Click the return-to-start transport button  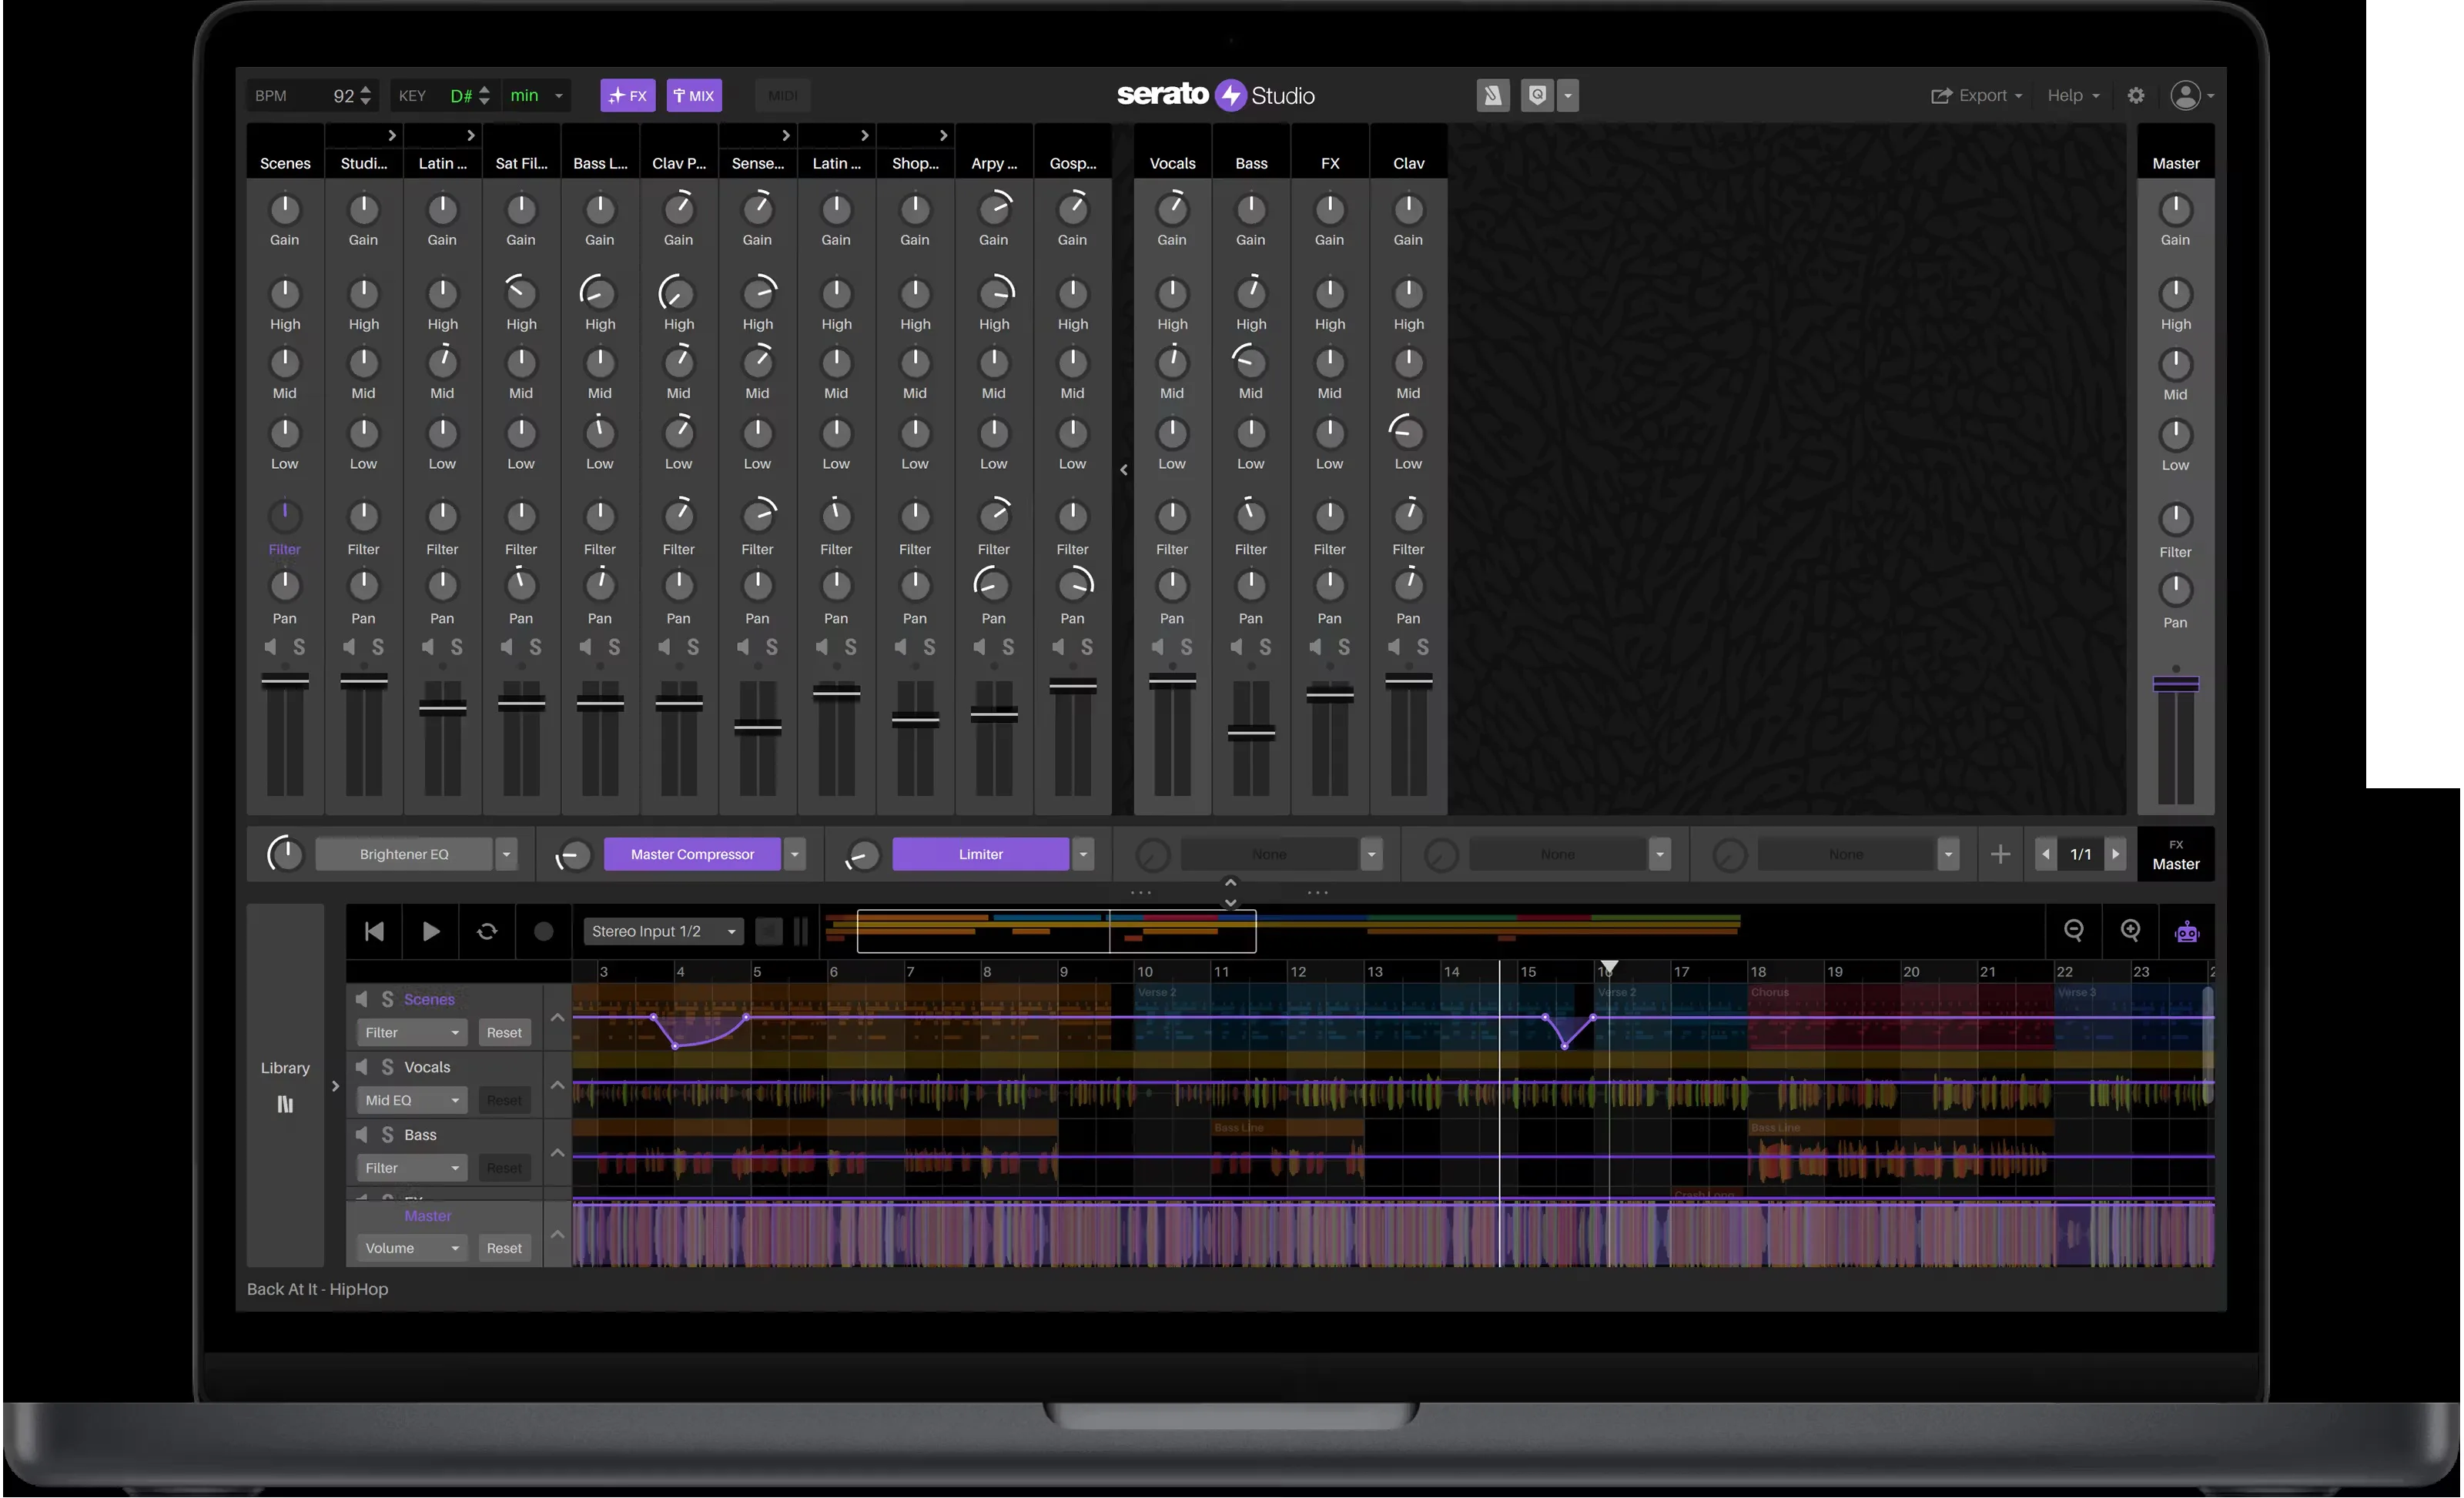click(x=374, y=932)
